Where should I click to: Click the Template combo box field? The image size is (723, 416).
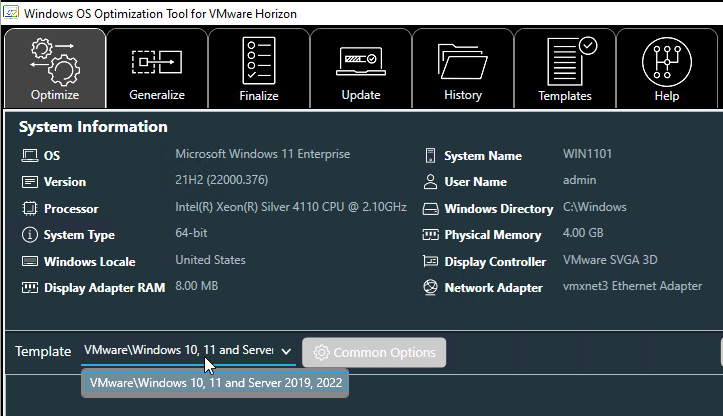(189, 351)
